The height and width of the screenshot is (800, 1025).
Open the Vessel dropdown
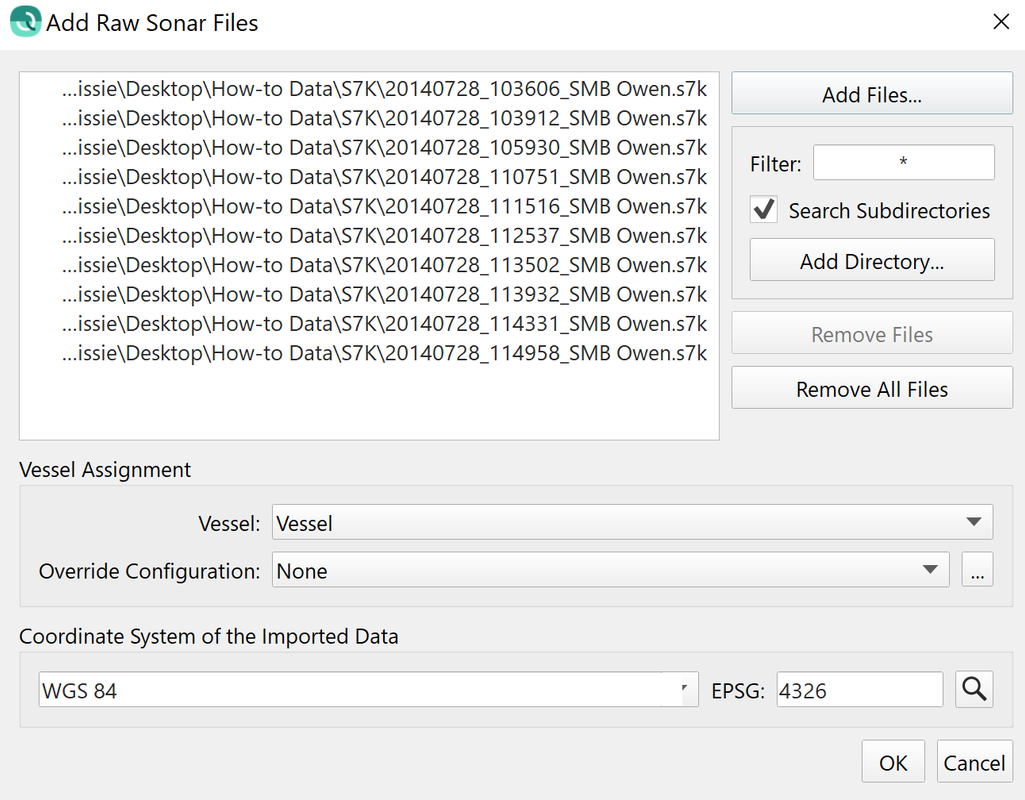[632, 523]
